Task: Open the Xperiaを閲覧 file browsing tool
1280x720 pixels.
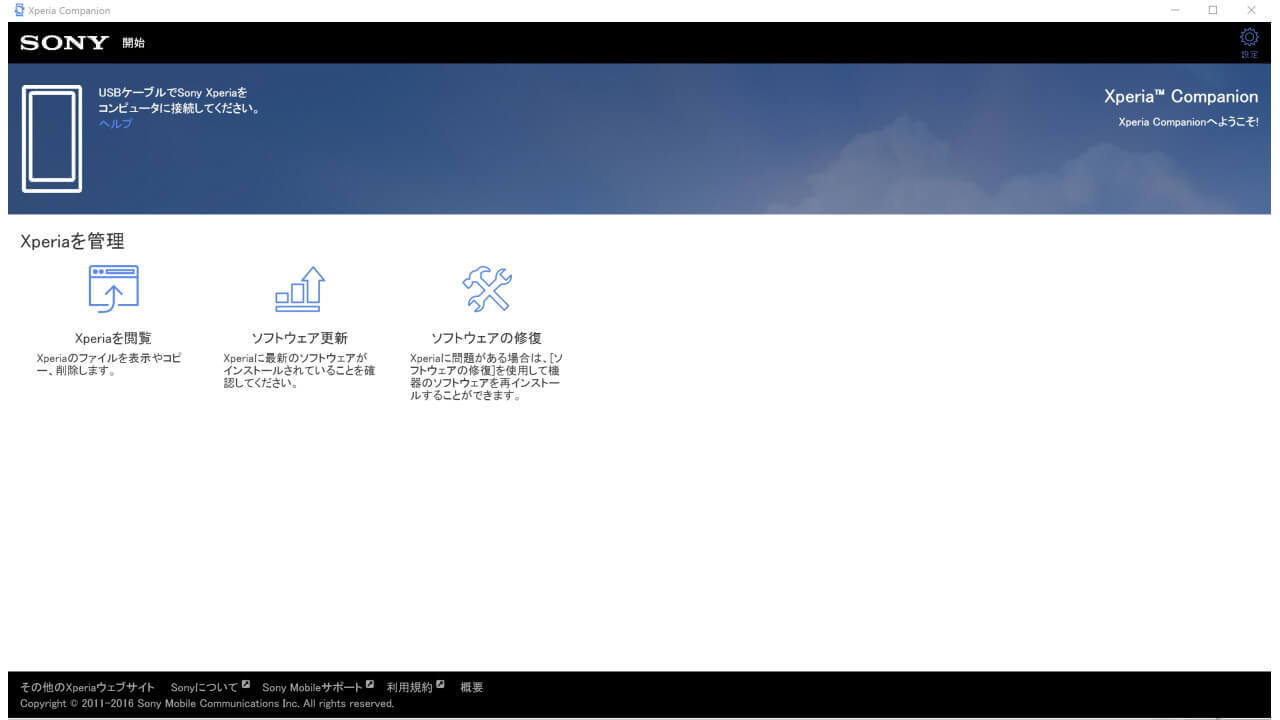Action: (113, 290)
